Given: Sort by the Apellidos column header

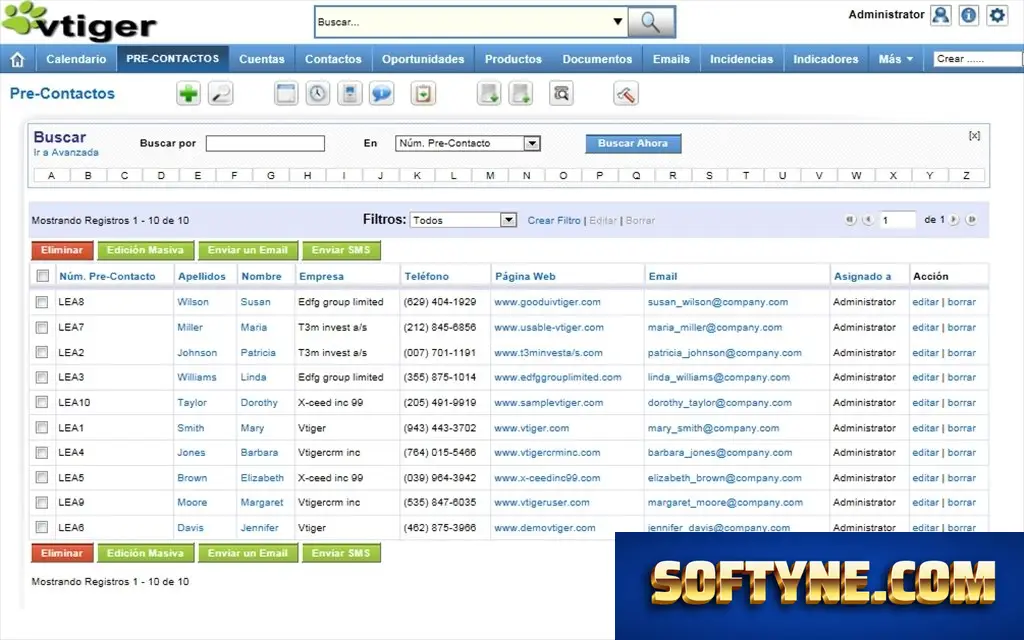Looking at the screenshot, I should [201, 276].
